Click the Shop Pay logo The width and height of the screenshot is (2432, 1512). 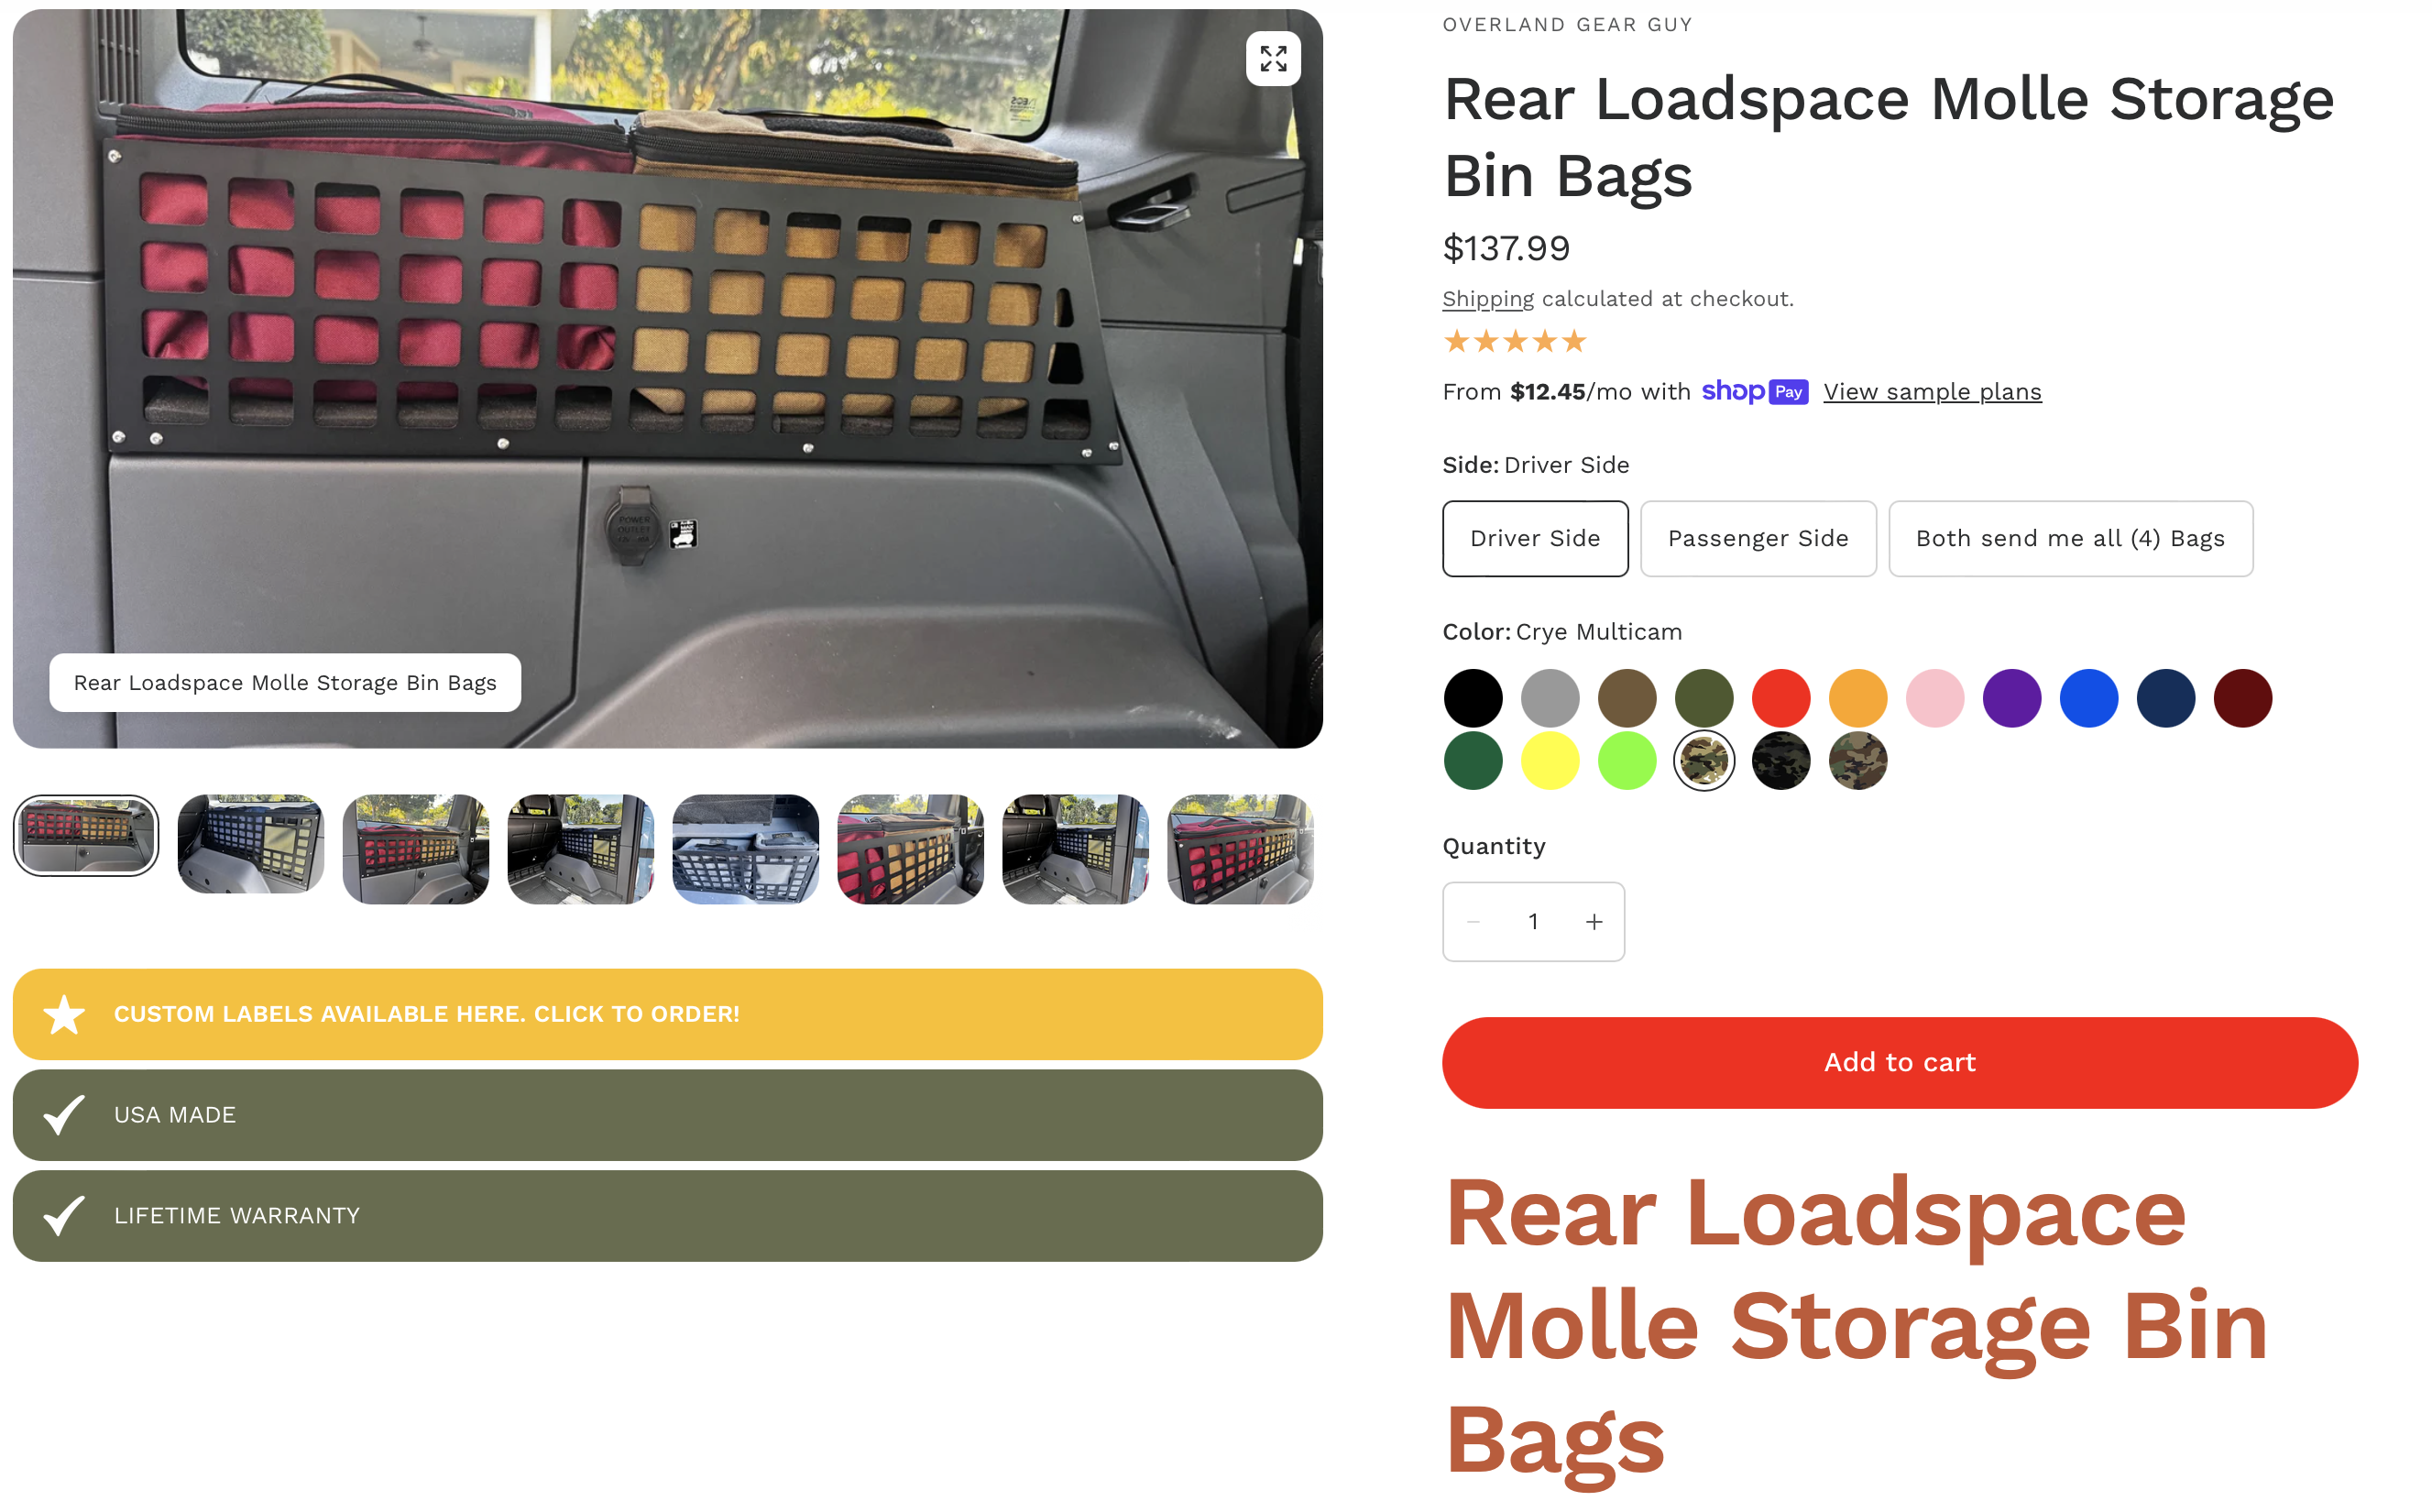(x=1755, y=392)
